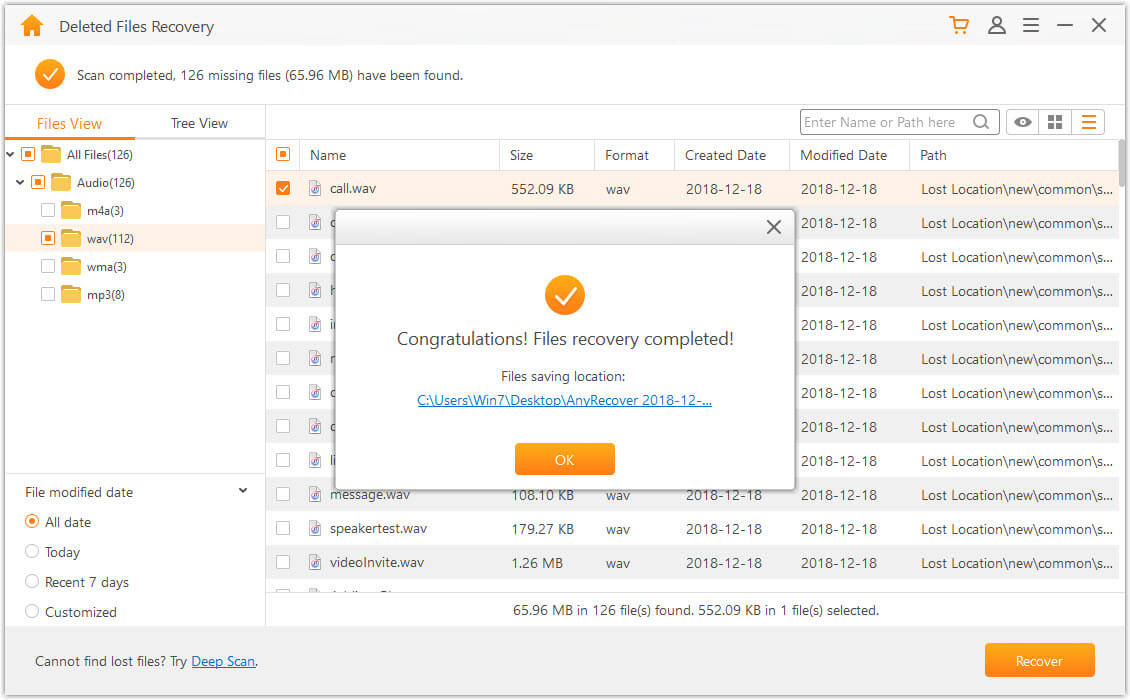Click the home icon in the title bar
Viewport: 1130px width, 700px height.
tap(30, 25)
